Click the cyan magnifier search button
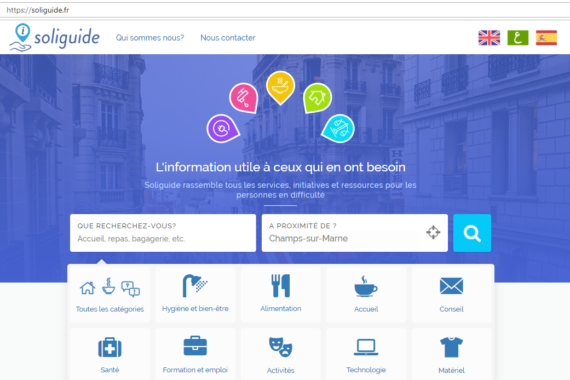The image size is (570, 380). 472,233
